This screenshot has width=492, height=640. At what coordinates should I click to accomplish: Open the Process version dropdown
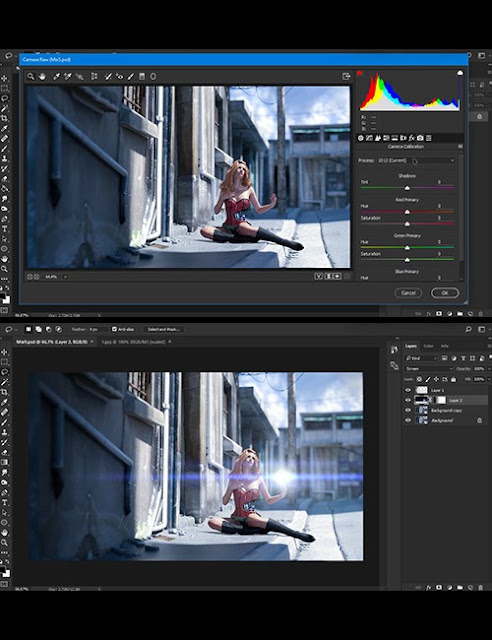[416, 160]
